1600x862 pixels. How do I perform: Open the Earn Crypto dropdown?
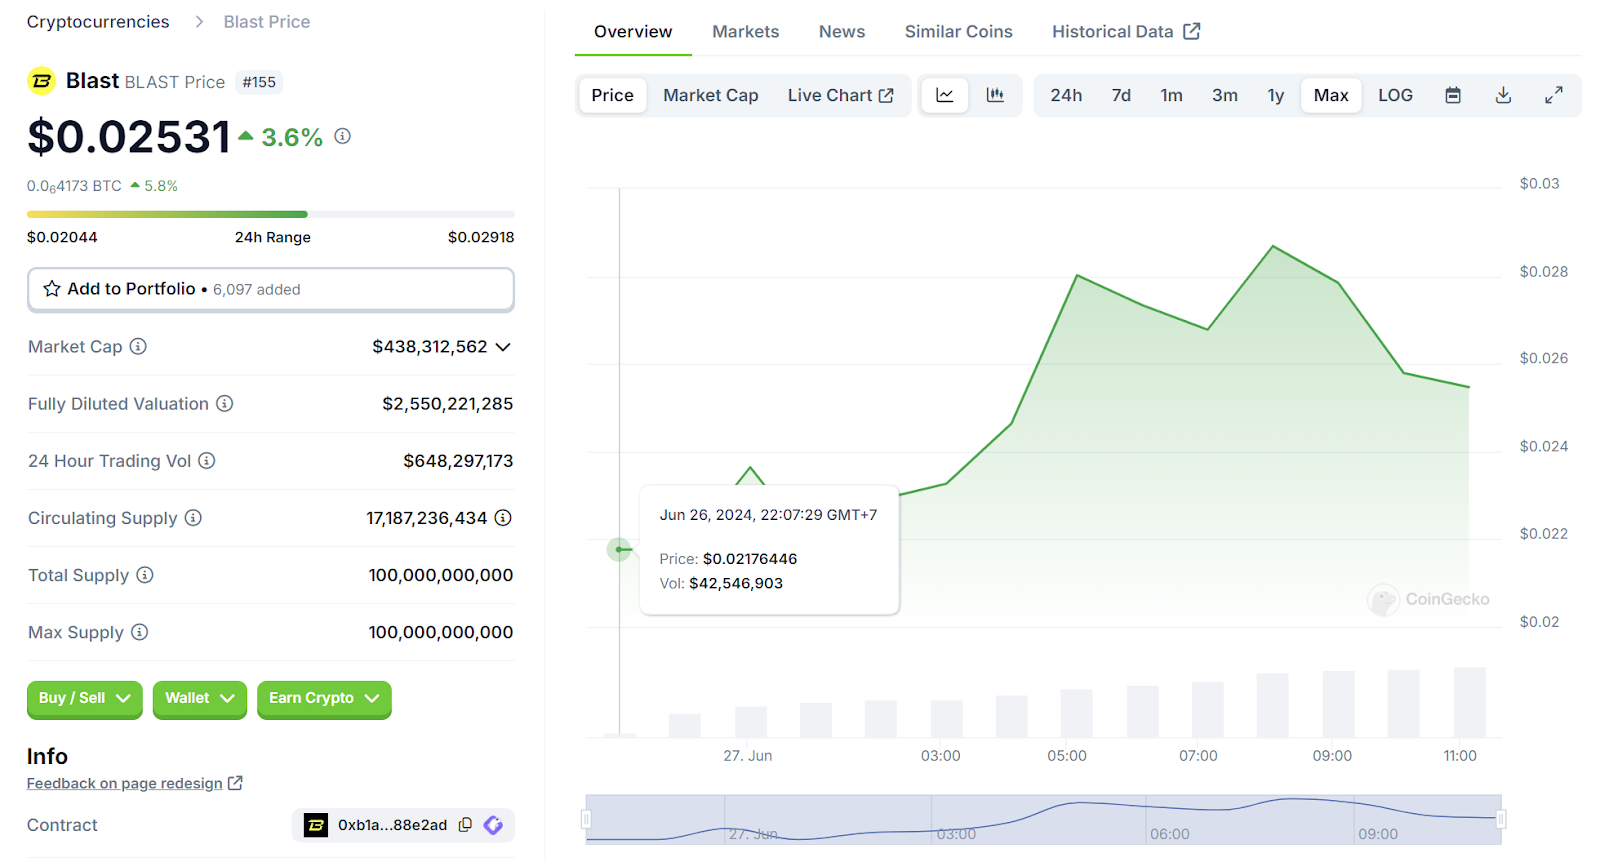pos(324,698)
